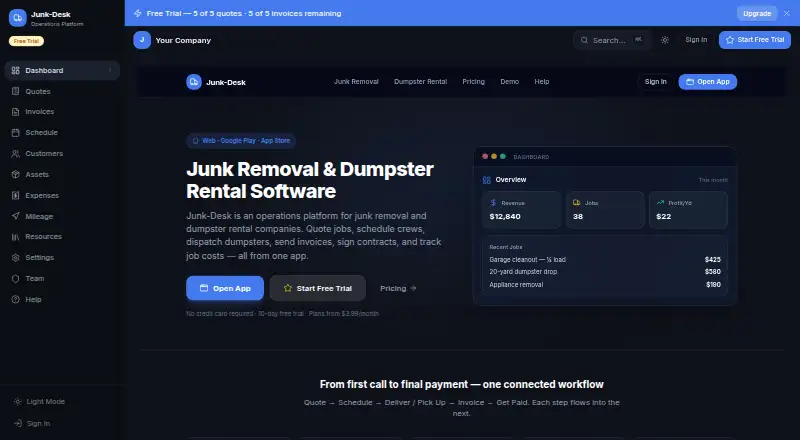Click the 'Your Company' name text
Viewport: 800px width, 440px height.
(183, 40)
